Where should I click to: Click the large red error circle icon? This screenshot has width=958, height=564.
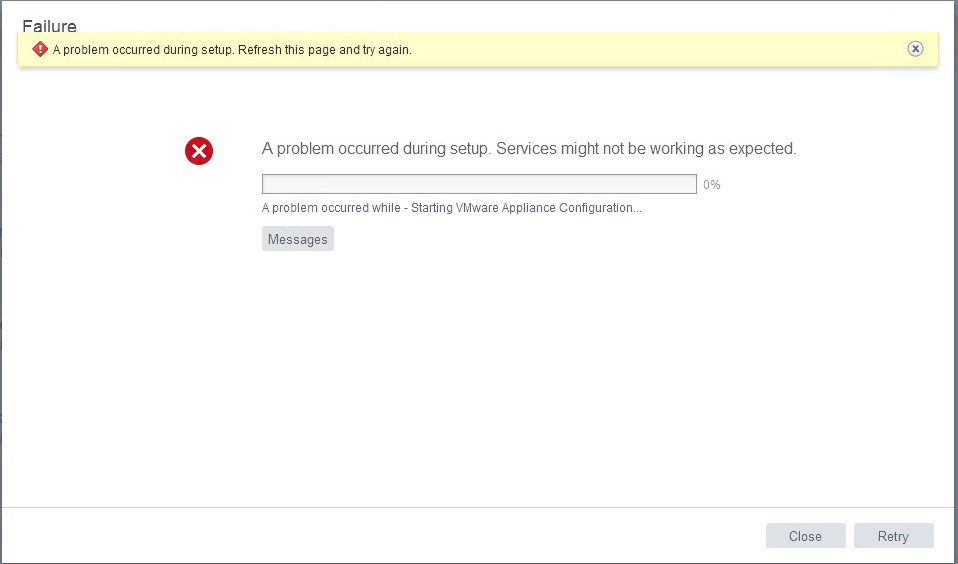(x=199, y=151)
